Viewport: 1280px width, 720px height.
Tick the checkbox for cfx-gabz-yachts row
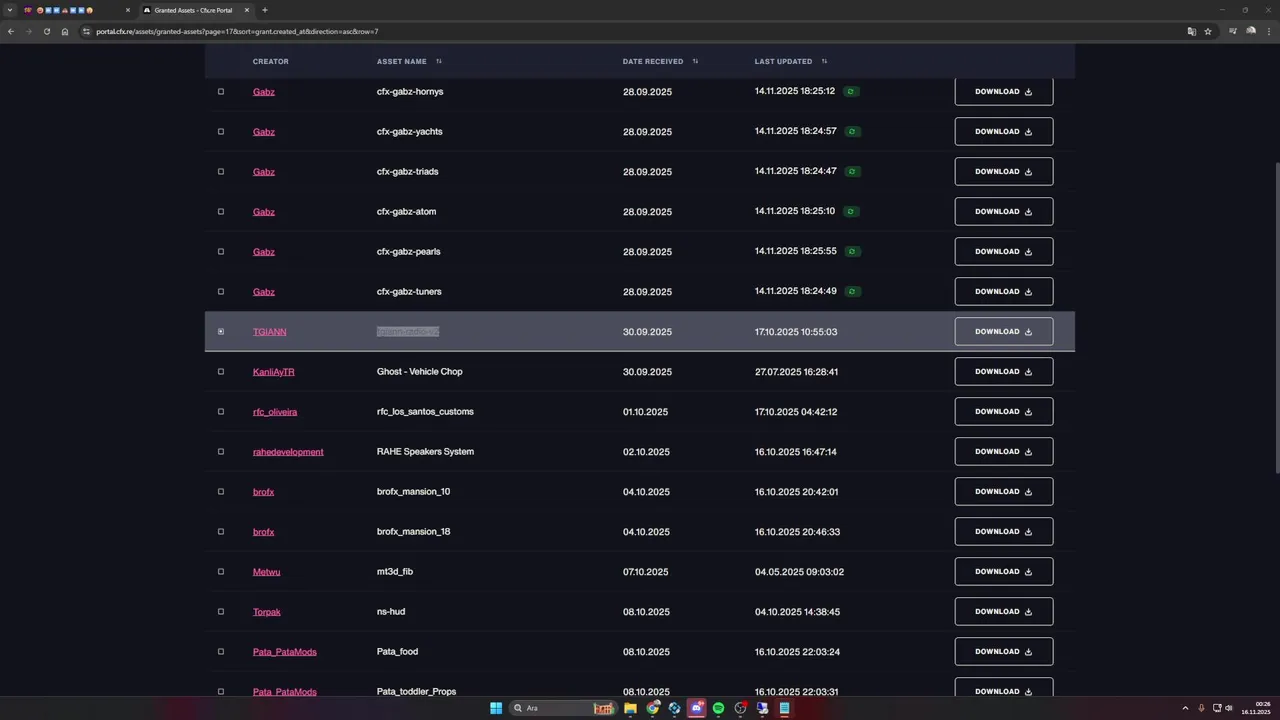(221, 131)
